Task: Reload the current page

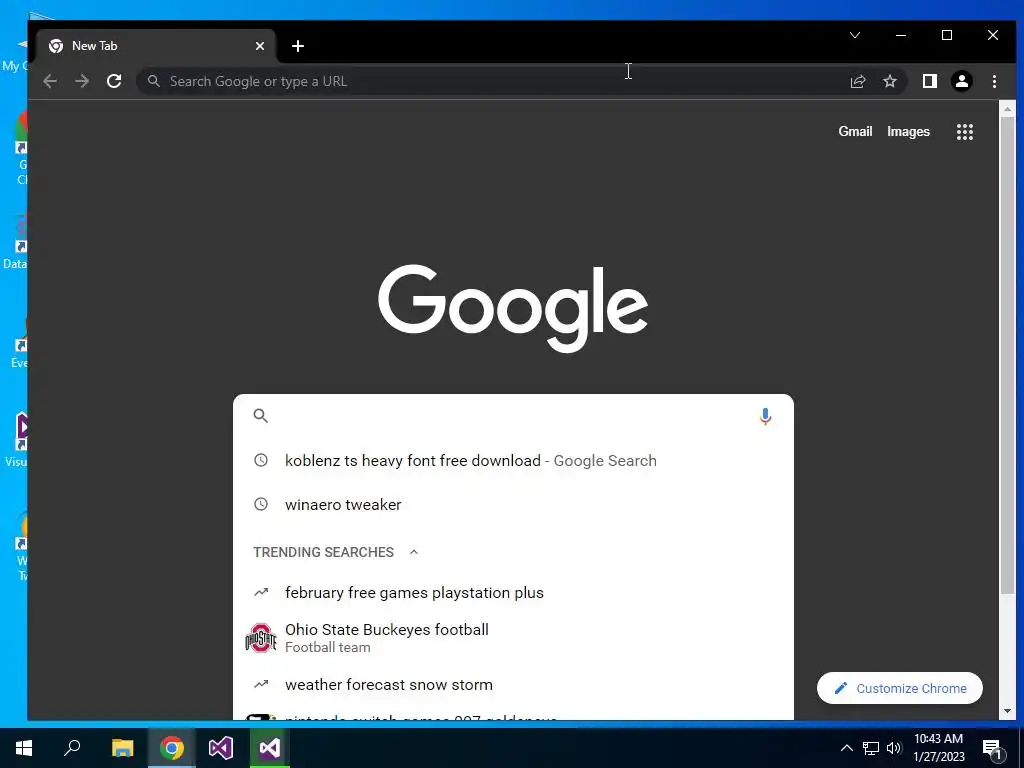Action: pyautogui.click(x=114, y=81)
